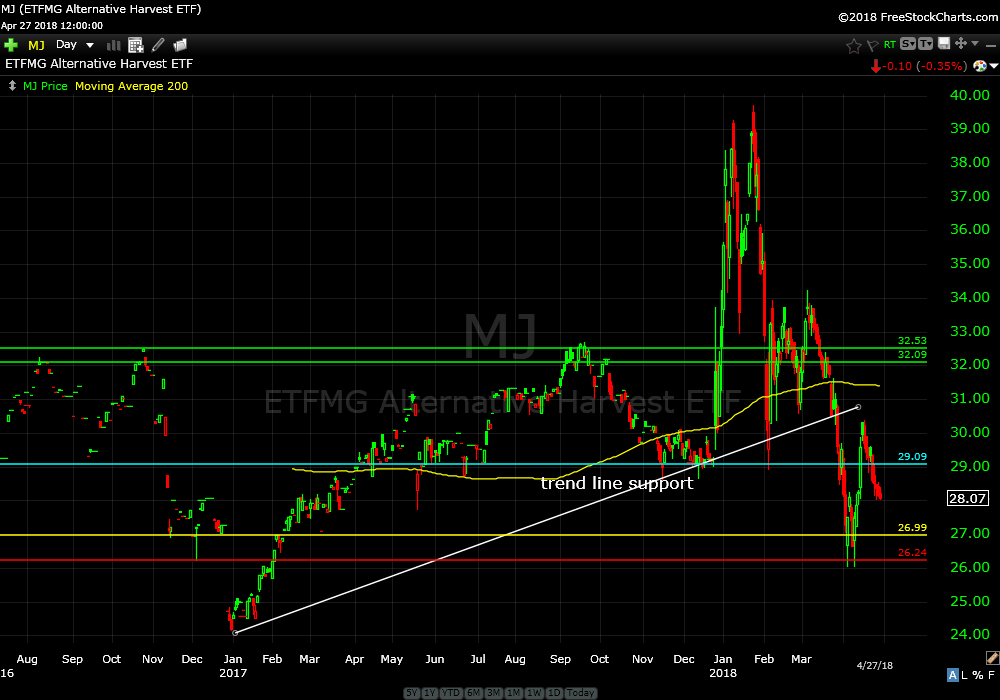Add MJ to favorites with star icon
This screenshot has height=700, width=1000.
tap(853, 45)
